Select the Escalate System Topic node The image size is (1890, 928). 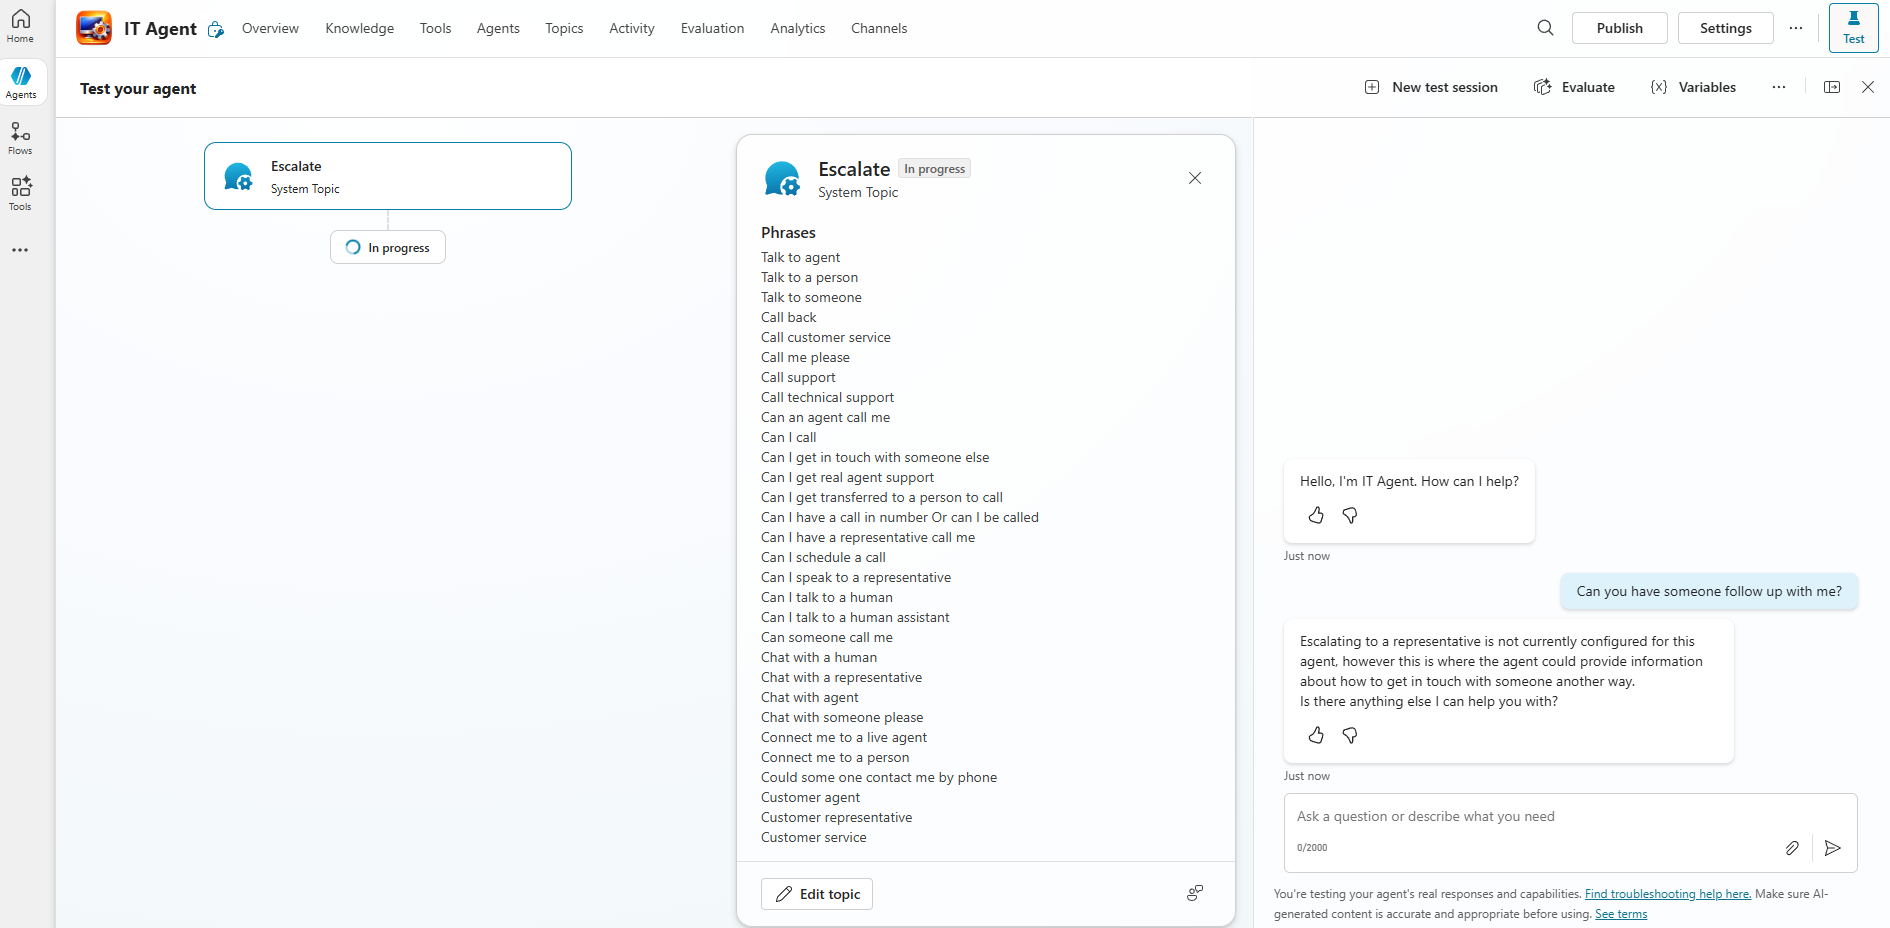388,176
